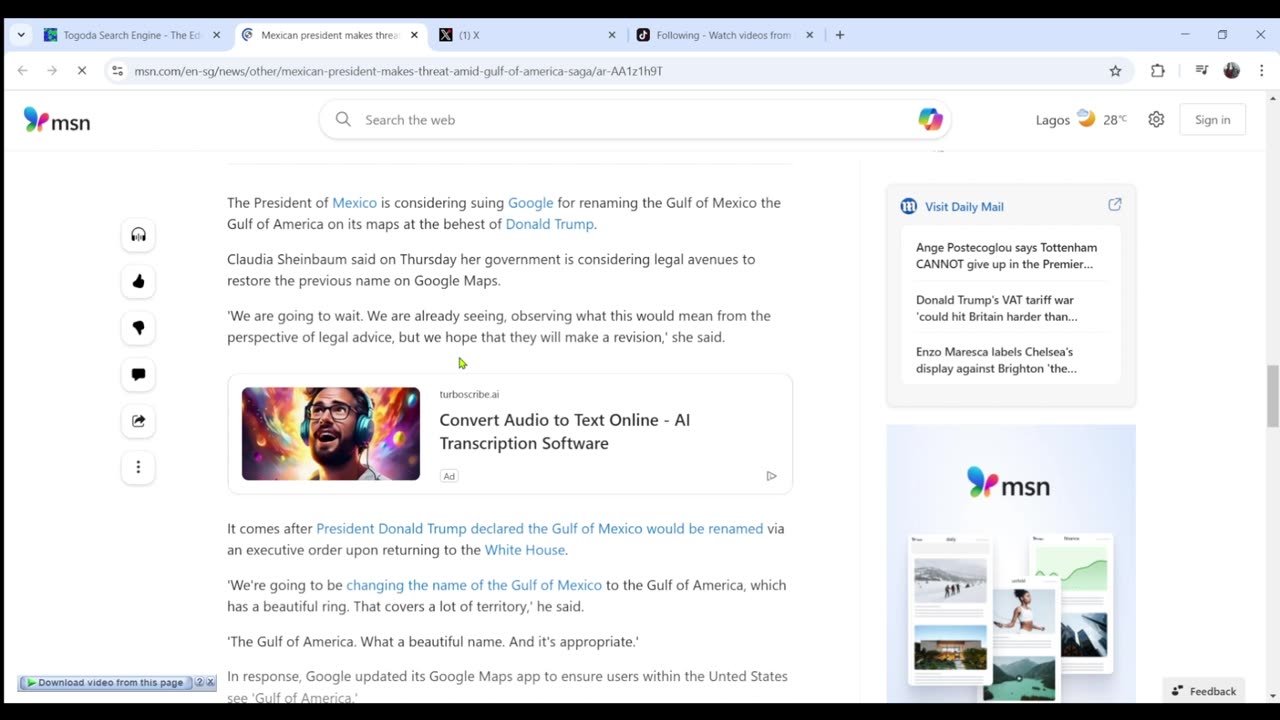Open the Donald Trump link
The image size is (1280, 720).
click(x=549, y=224)
